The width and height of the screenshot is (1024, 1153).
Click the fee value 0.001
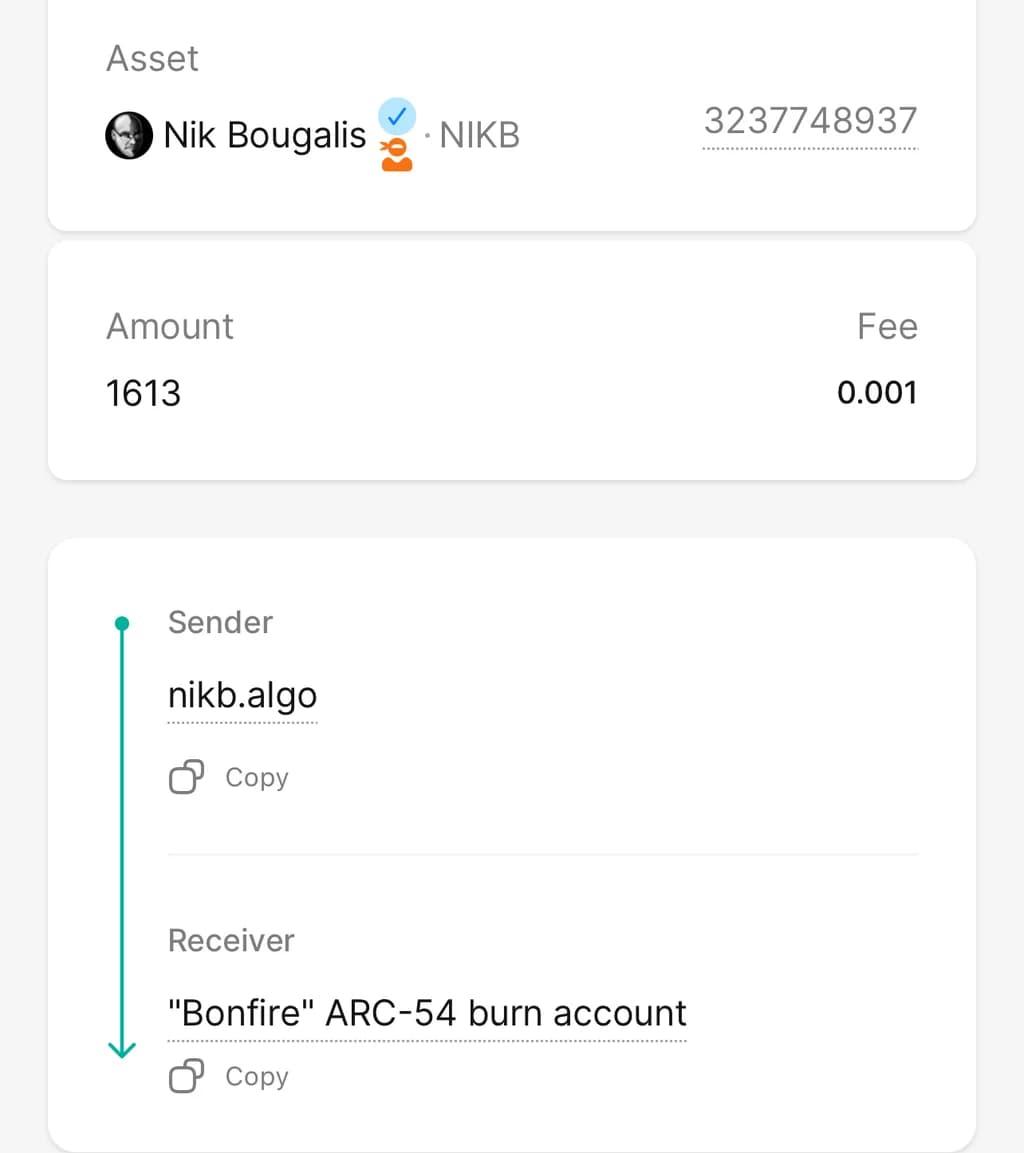click(877, 392)
